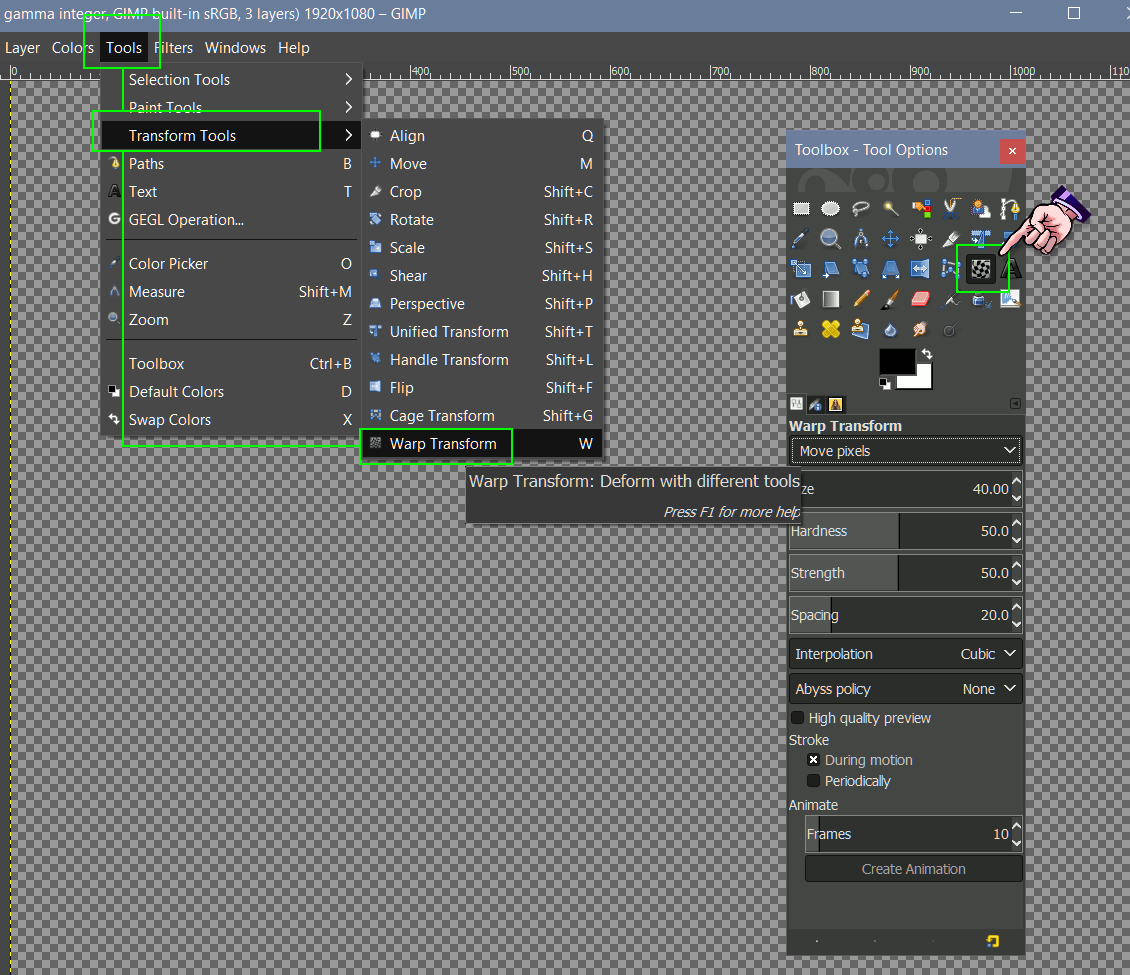Choose Warp Transform from Transform Tools submenu

click(481, 444)
